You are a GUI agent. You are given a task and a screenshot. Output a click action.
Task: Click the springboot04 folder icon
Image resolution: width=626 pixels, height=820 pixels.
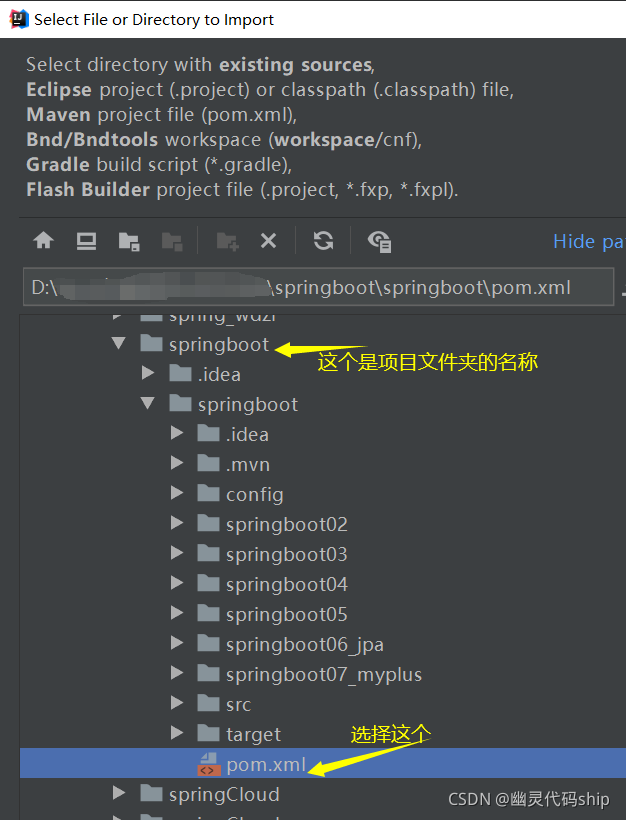208,583
